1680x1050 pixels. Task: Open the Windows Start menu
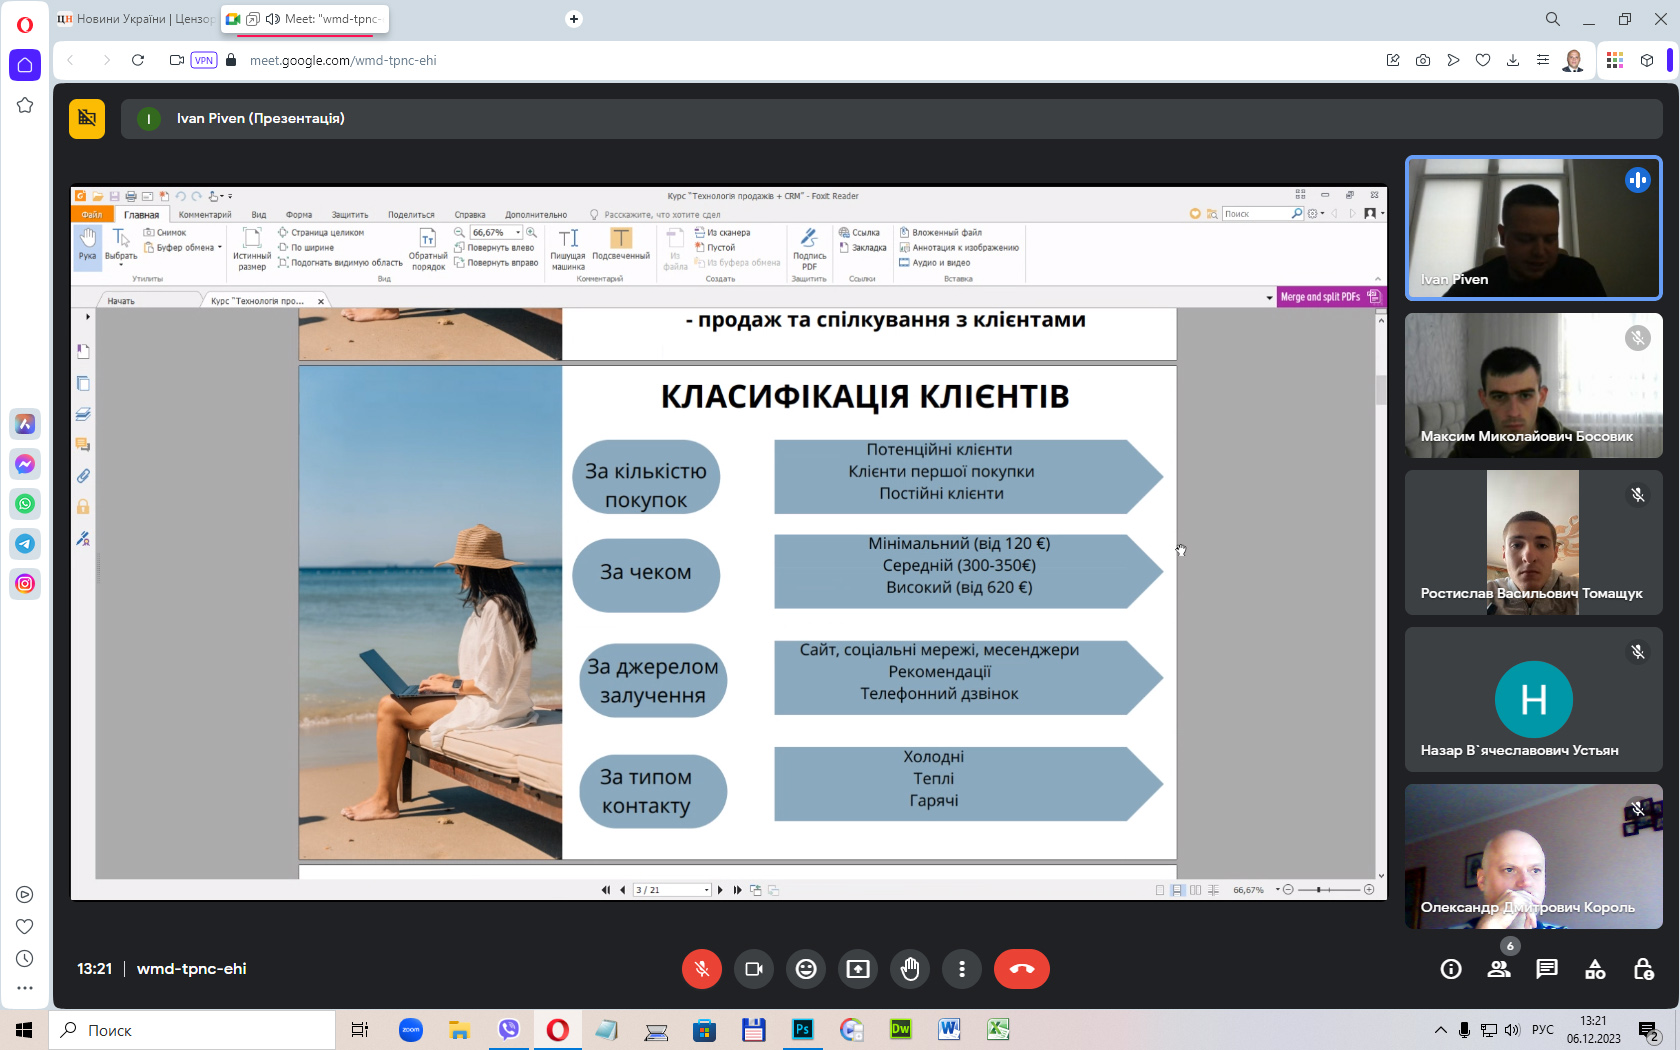pyautogui.click(x=24, y=1030)
